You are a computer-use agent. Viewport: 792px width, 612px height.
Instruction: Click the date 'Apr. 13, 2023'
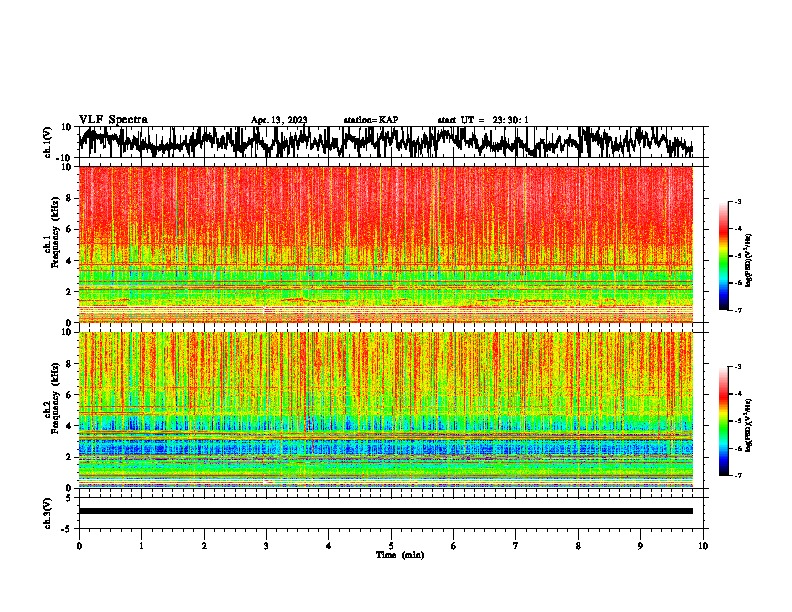tap(279, 120)
